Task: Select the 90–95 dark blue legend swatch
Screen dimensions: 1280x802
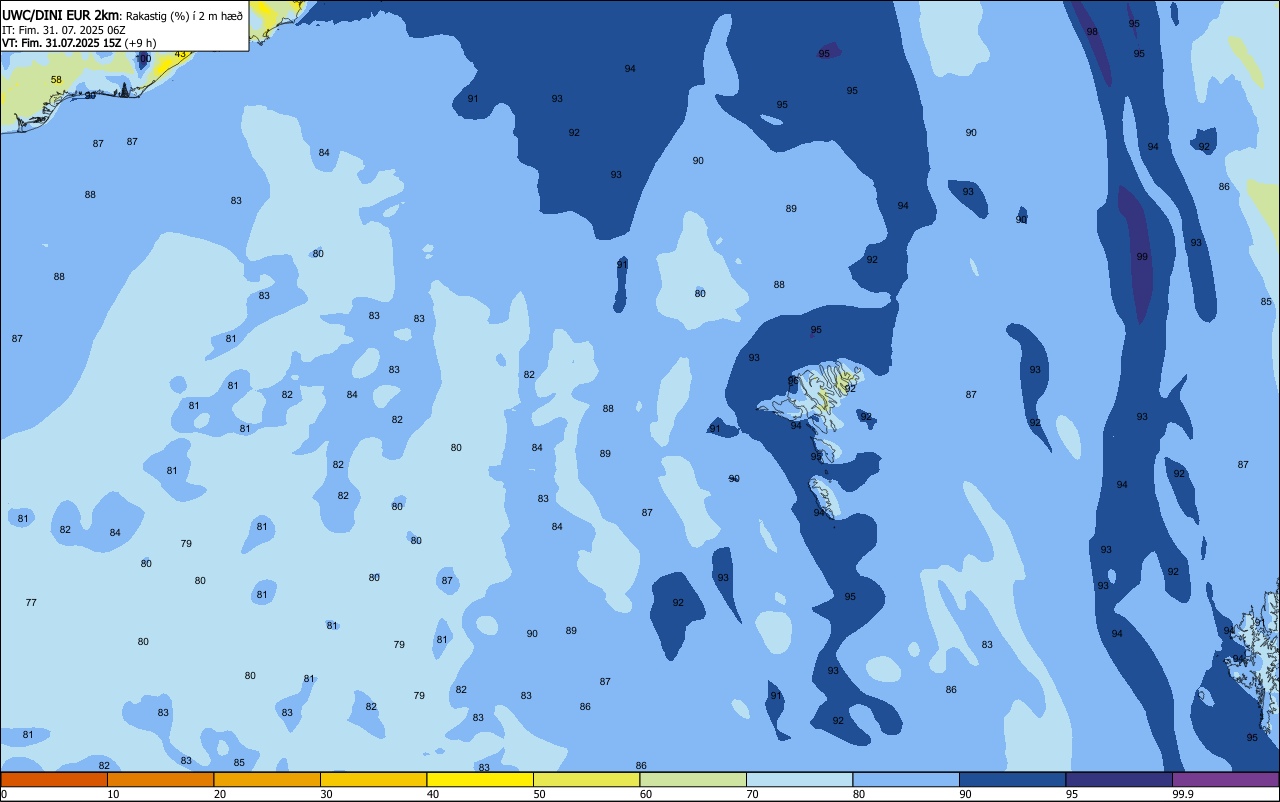Action: [1012, 779]
